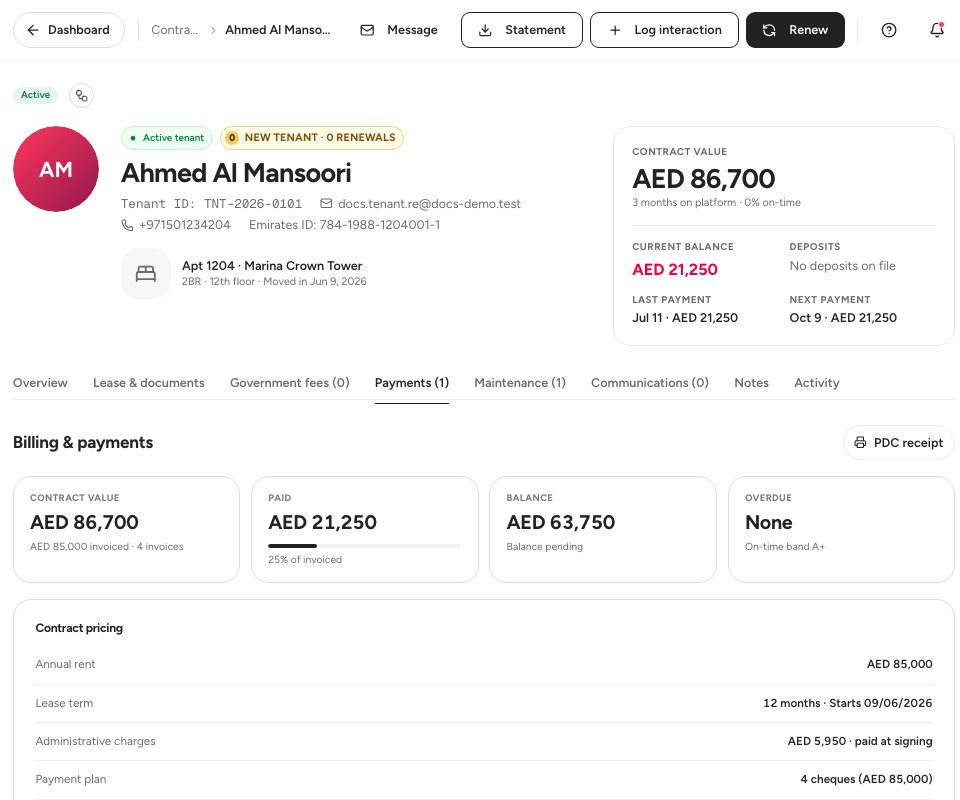
Task: Click the Tenant ID TNT-2026-0101
Action: click(211, 204)
